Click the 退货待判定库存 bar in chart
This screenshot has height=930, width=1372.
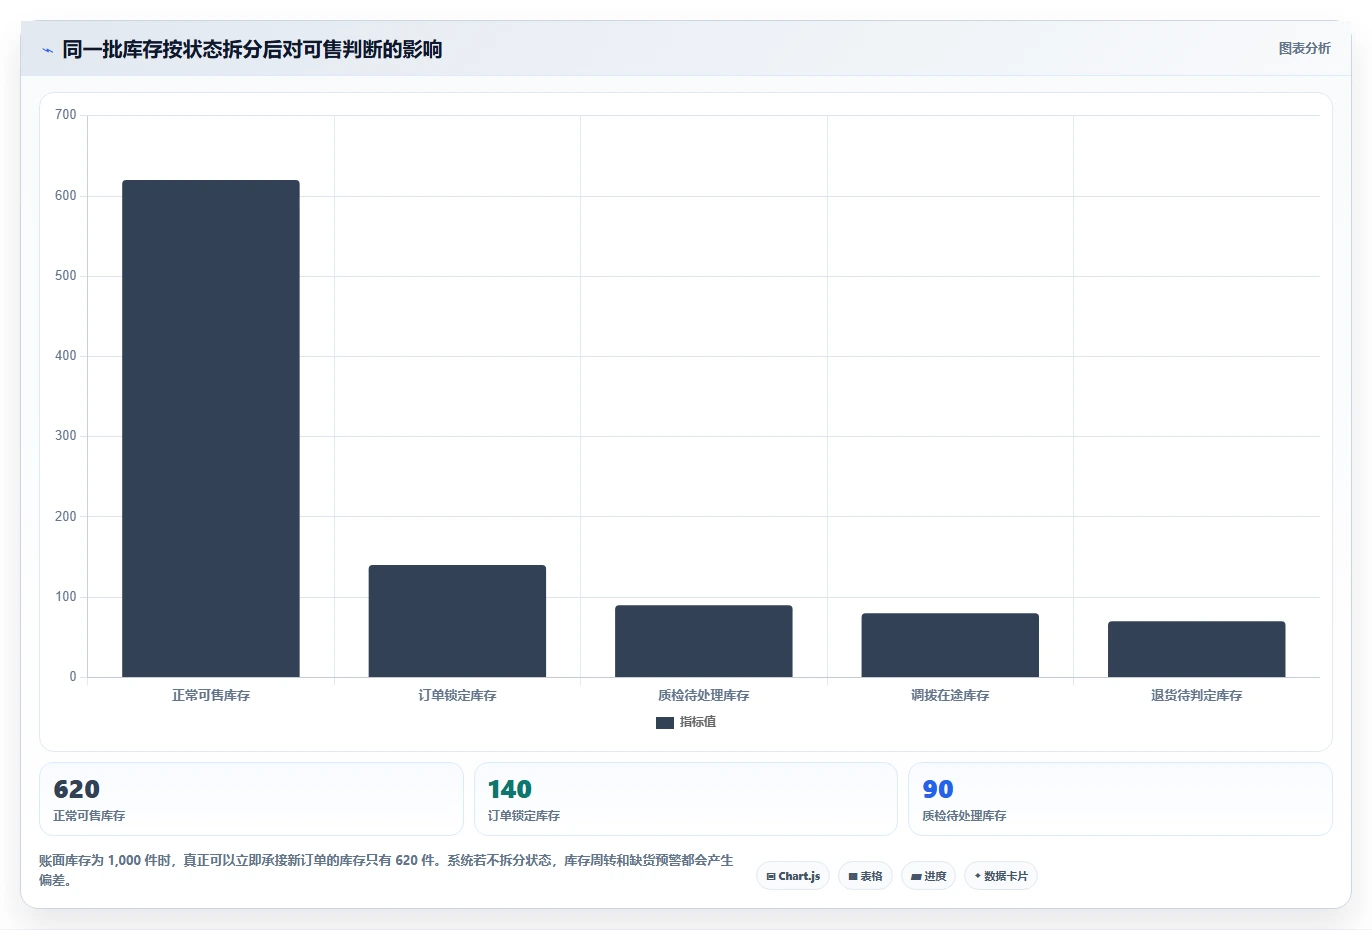(1196, 649)
